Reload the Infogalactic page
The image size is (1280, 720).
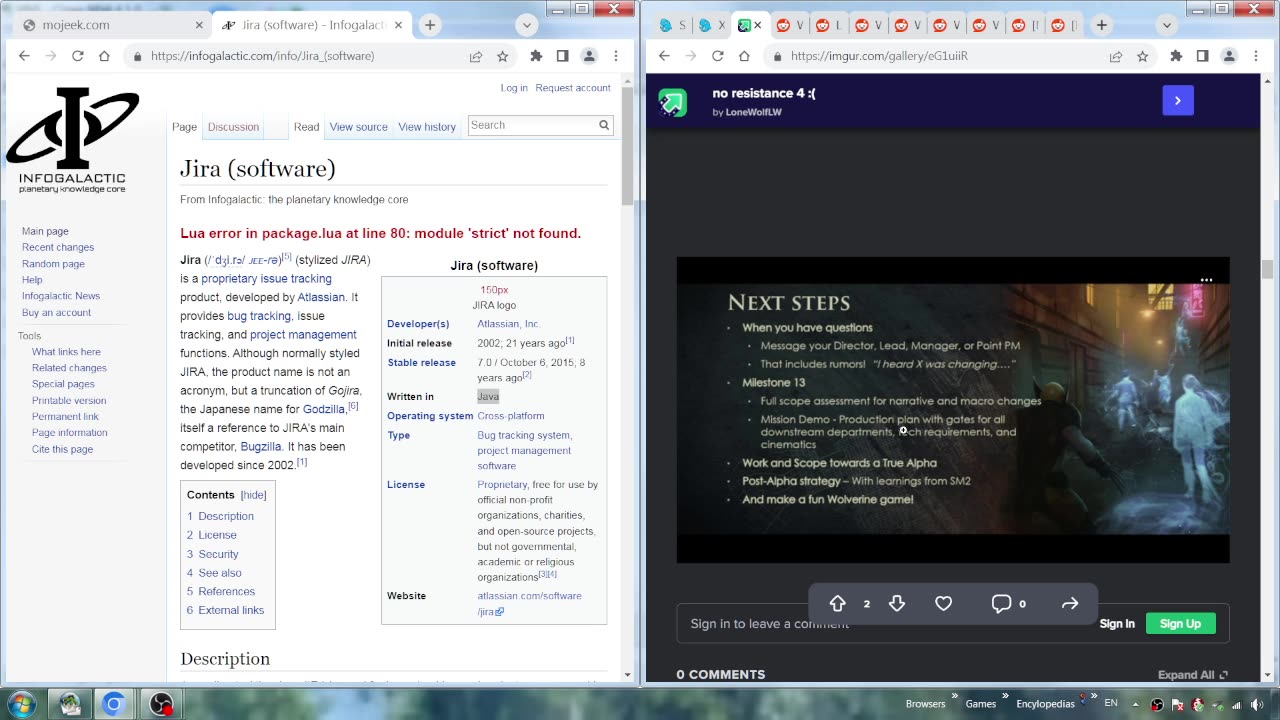click(77, 56)
